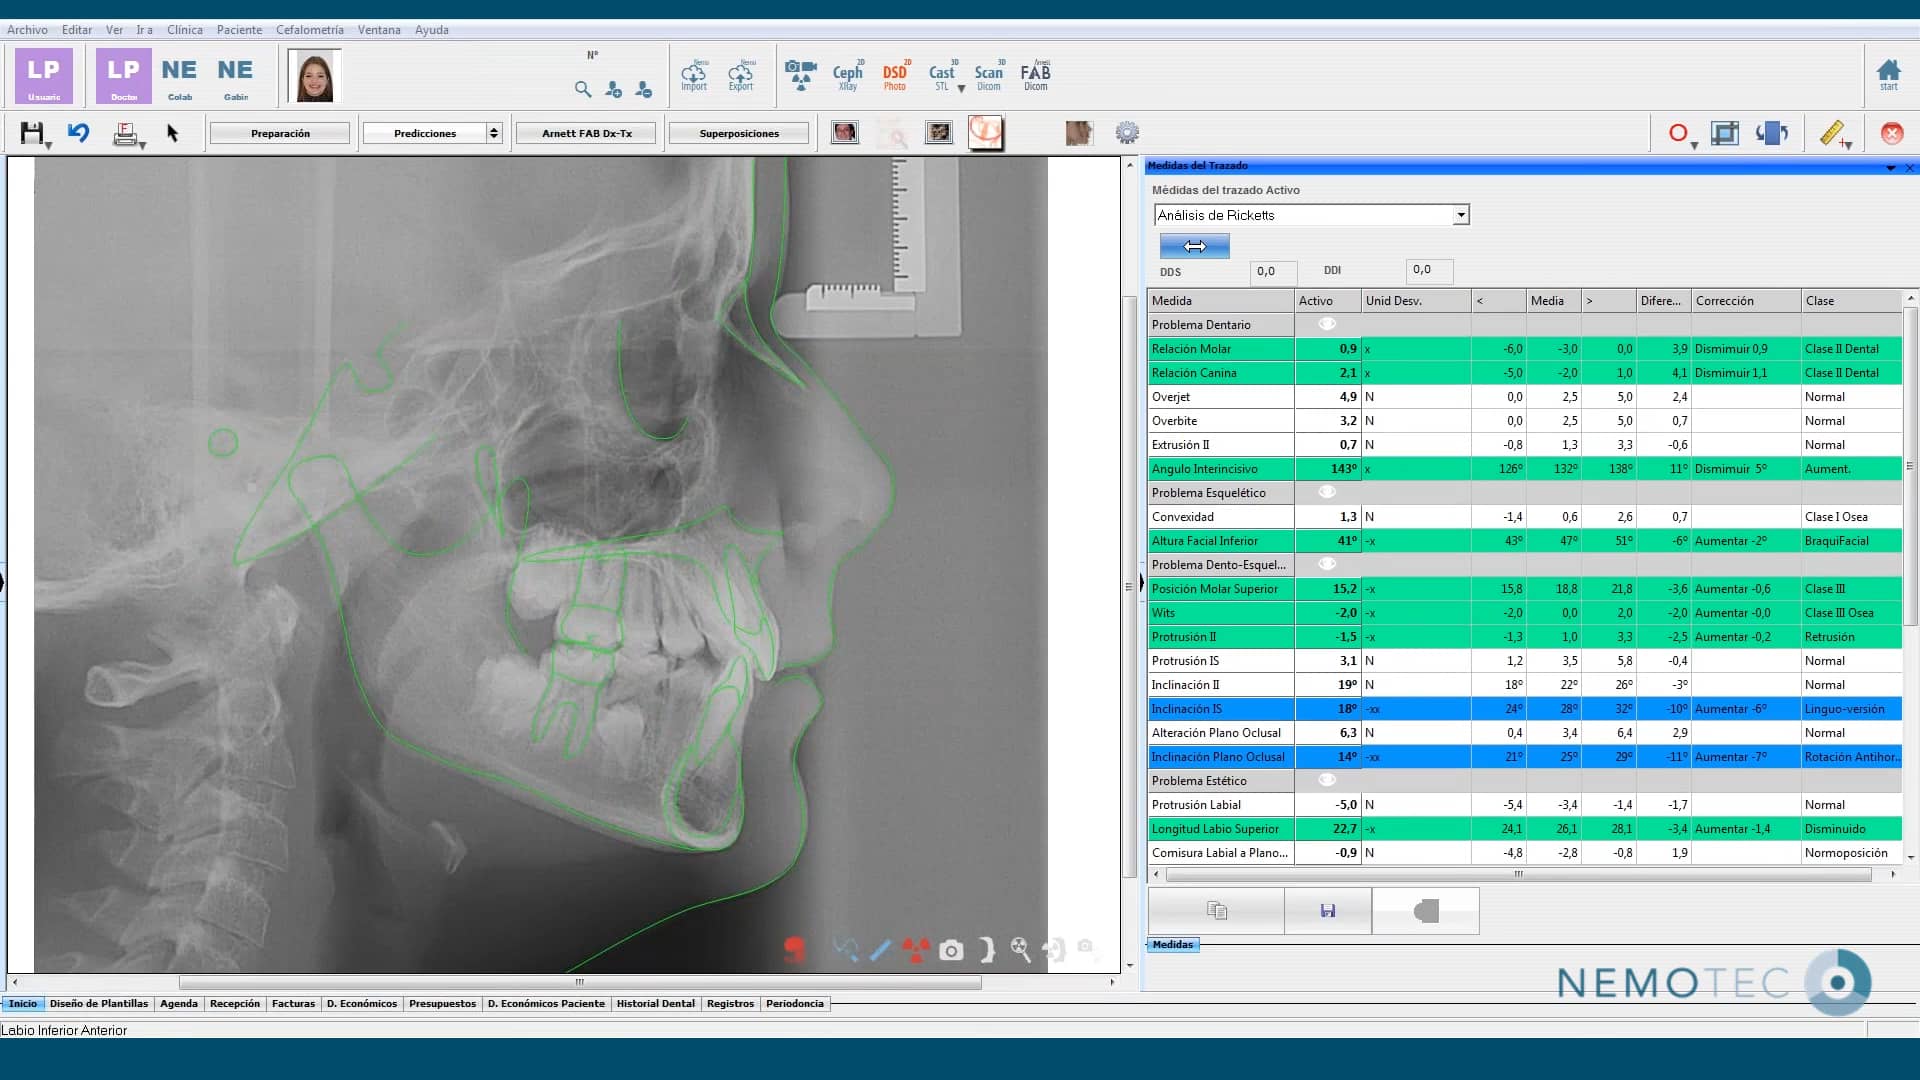Save measurements with the floppy disk button
This screenshot has width=1920, height=1080.
tap(1327, 911)
